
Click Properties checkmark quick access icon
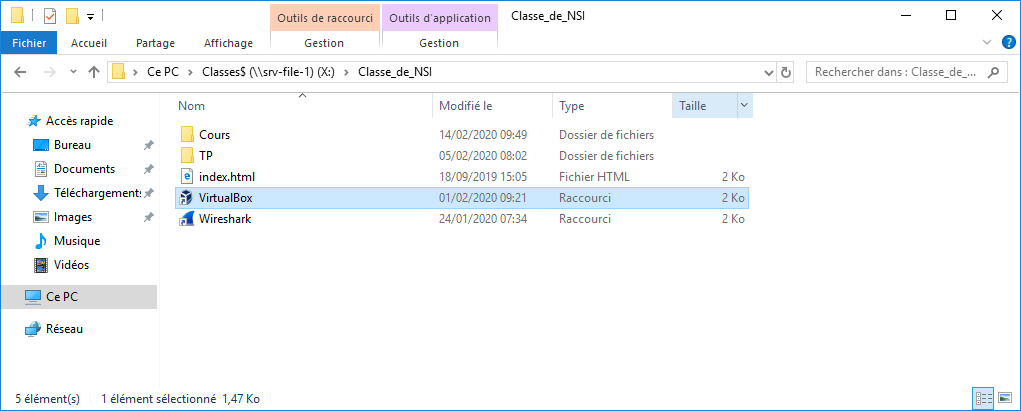(x=49, y=16)
